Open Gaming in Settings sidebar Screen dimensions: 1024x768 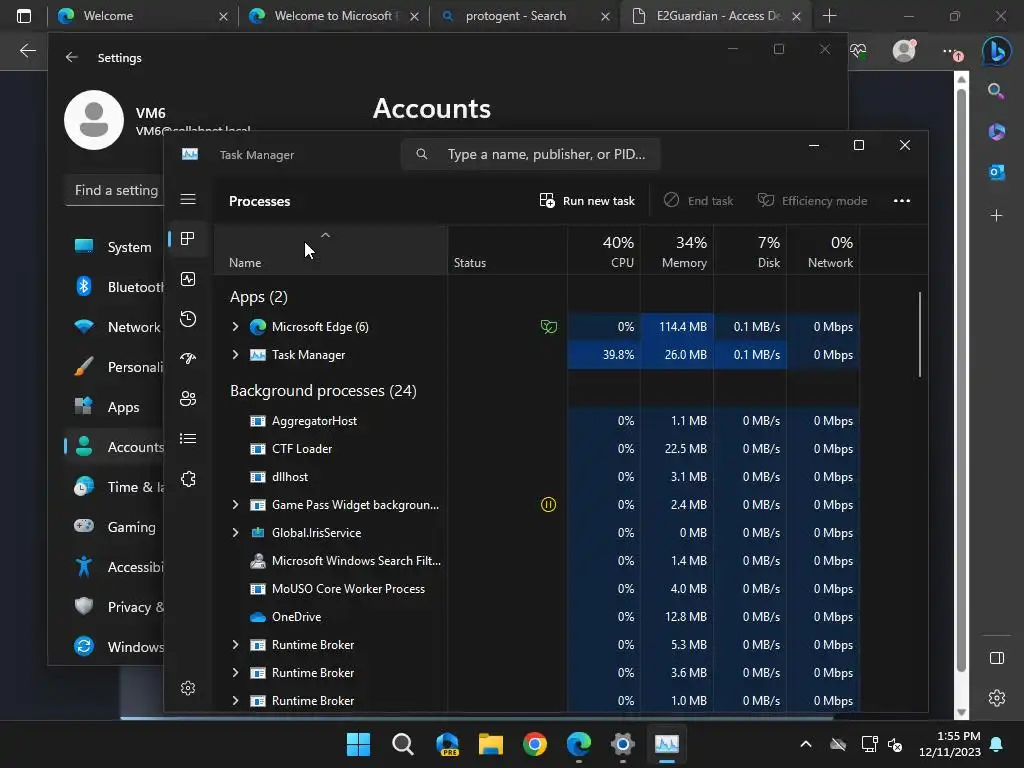click(x=114, y=527)
